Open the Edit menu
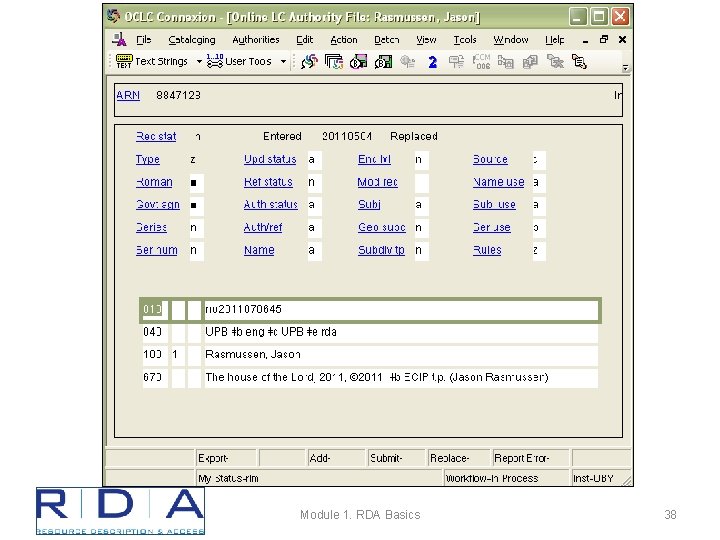720x540 pixels. point(304,40)
